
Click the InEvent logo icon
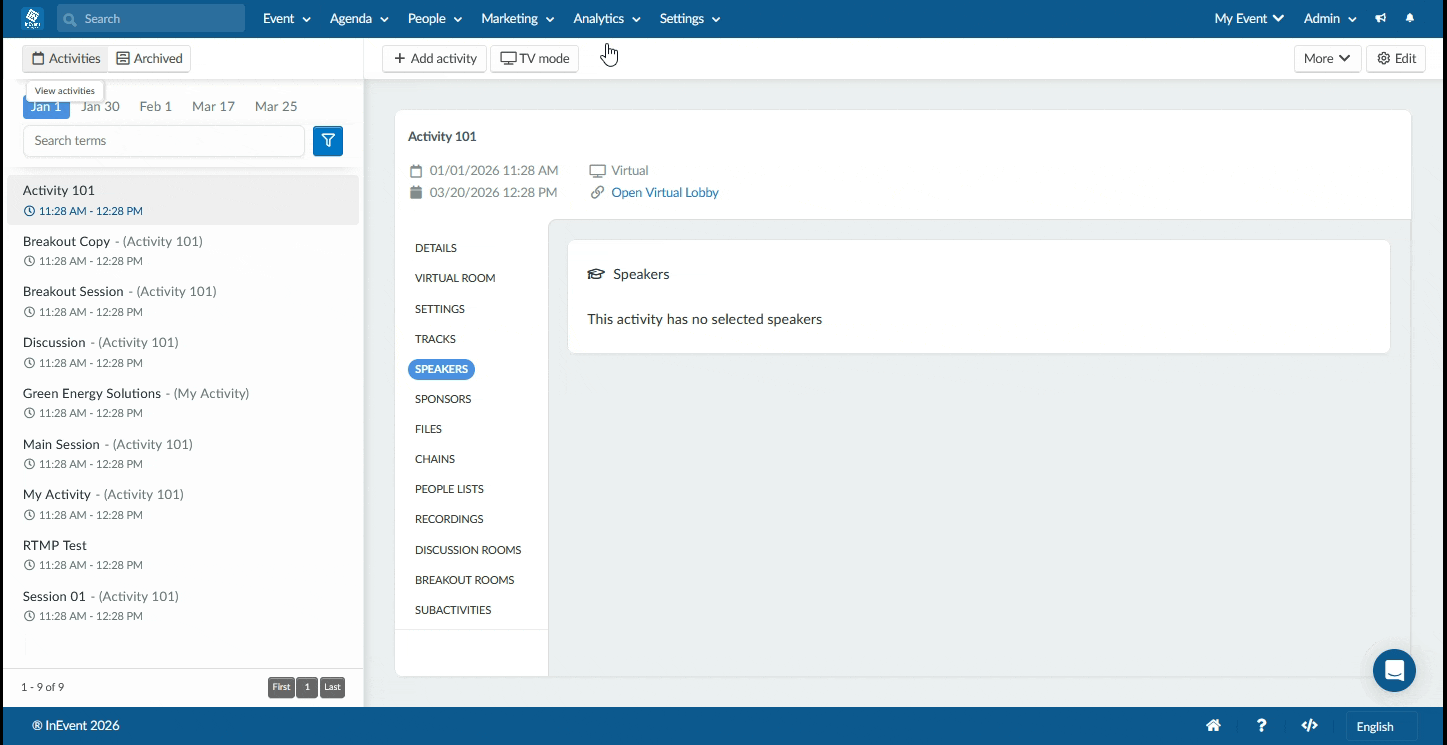click(32, 18)
